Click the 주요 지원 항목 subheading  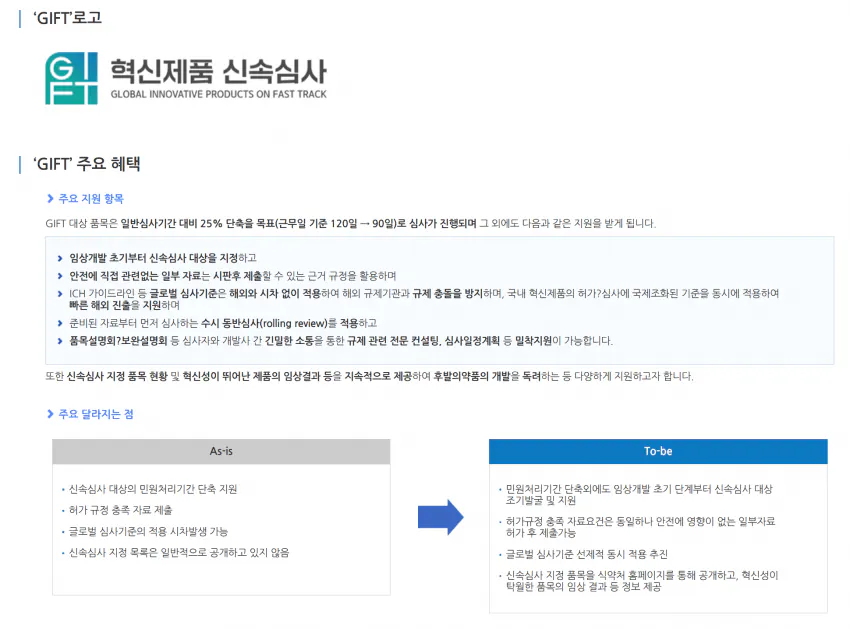point(91,198)
